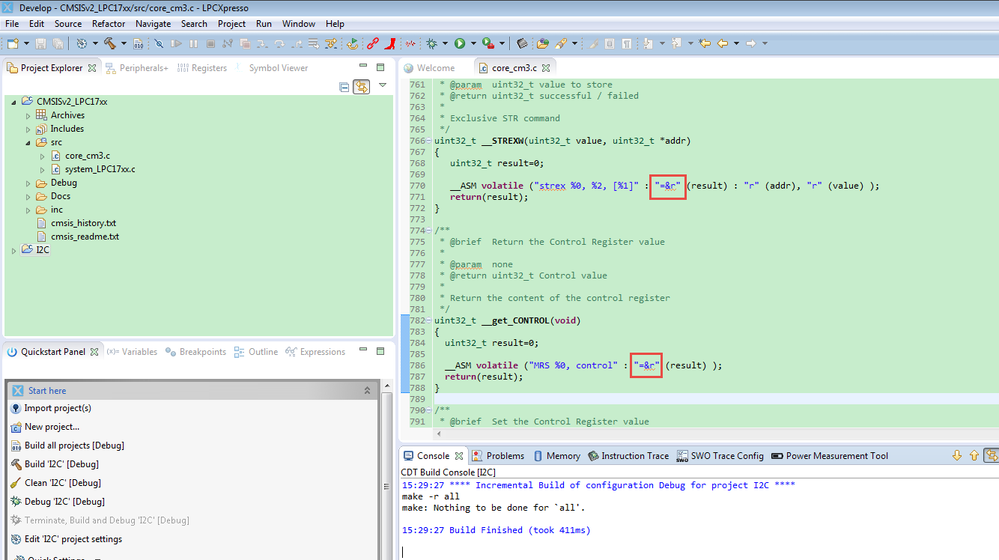Minimize the Project Explorer panel
999x560 pixels.
click(x=363, y=66)
